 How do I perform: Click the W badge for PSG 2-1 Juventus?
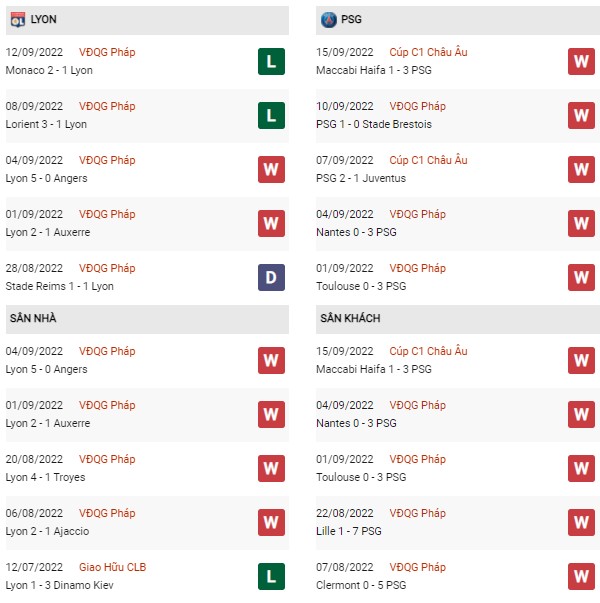click(x=581, y=169)
